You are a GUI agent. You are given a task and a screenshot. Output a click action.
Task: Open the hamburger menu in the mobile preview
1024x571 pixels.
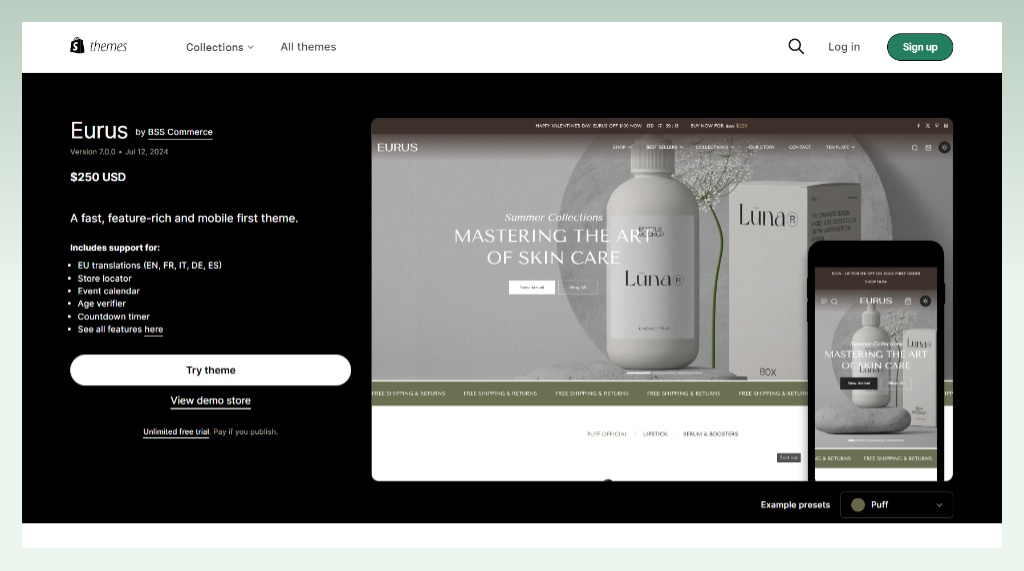point(824,301)
